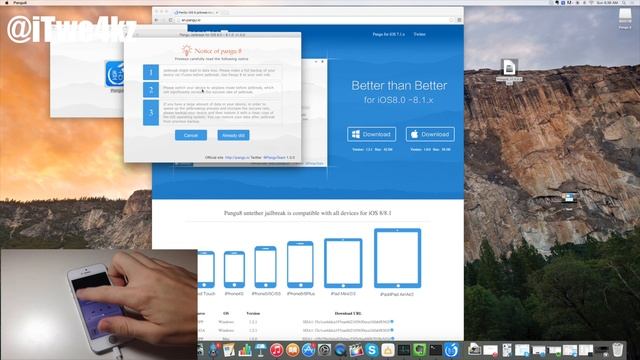
Task: Open Evernote from the dock
Action: click(420, 350)
